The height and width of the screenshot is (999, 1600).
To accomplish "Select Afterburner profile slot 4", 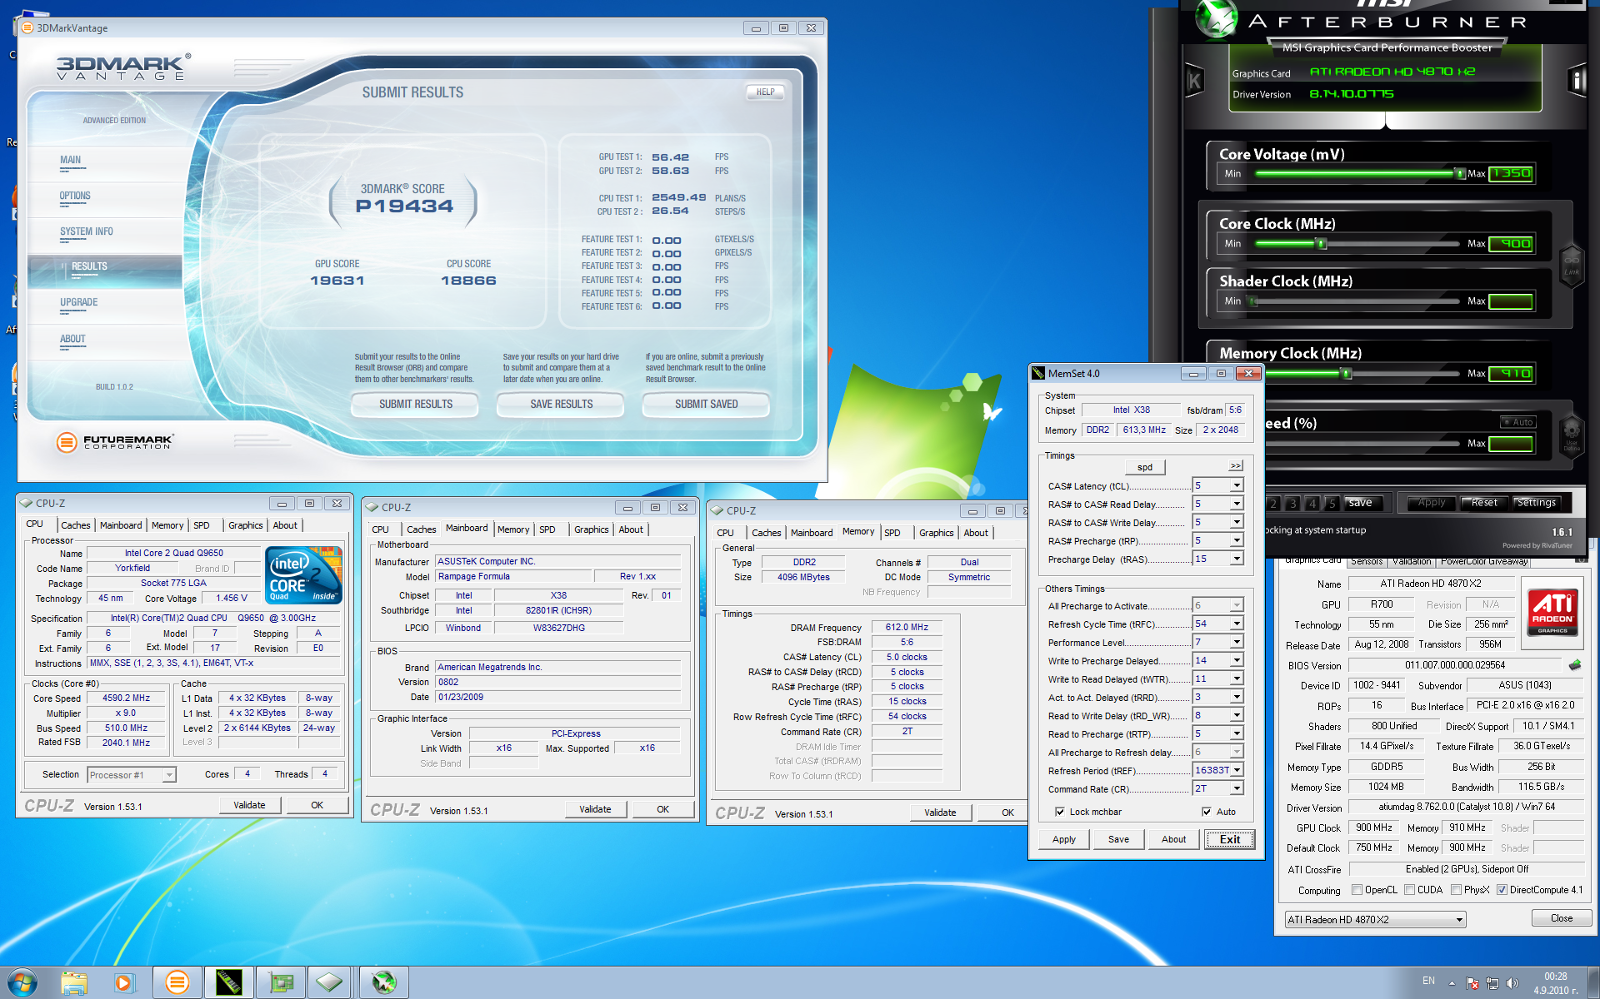I will click(x=1312, y=503).
